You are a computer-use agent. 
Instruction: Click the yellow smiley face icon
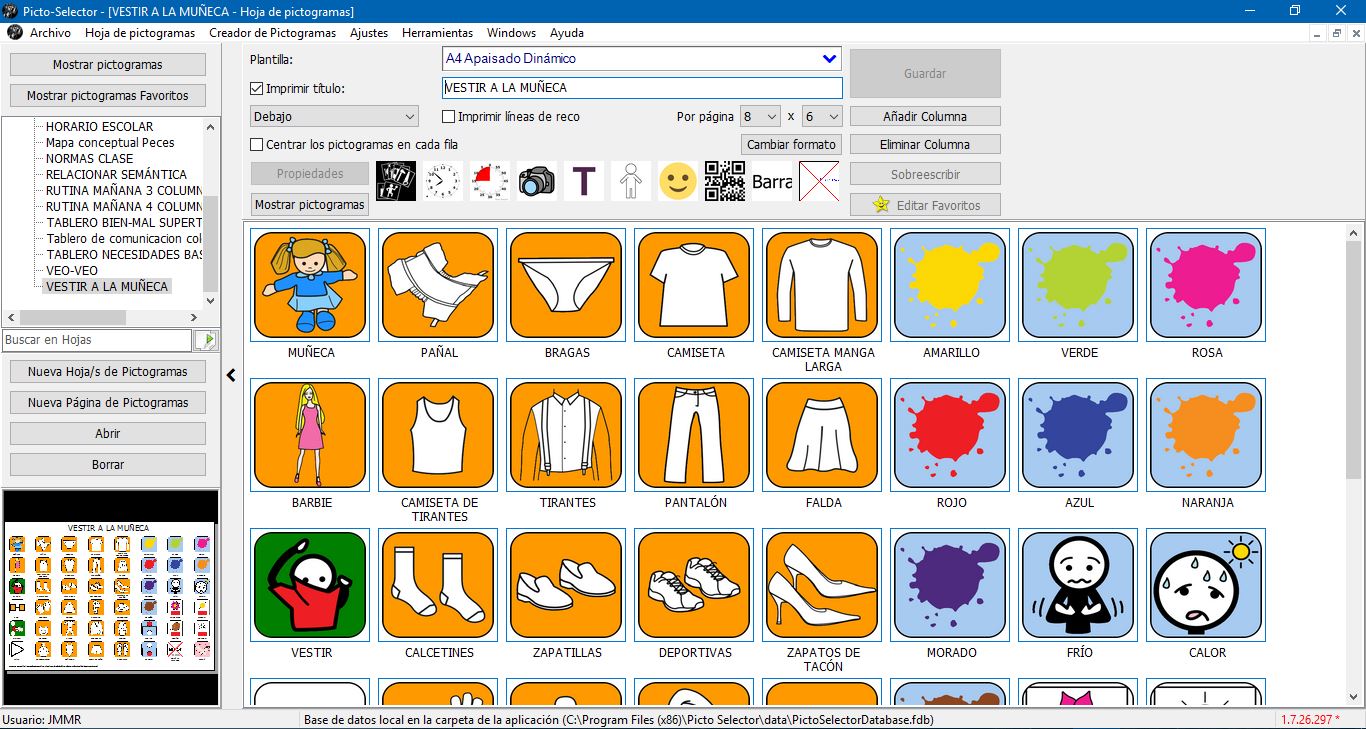tap(678, 181)
